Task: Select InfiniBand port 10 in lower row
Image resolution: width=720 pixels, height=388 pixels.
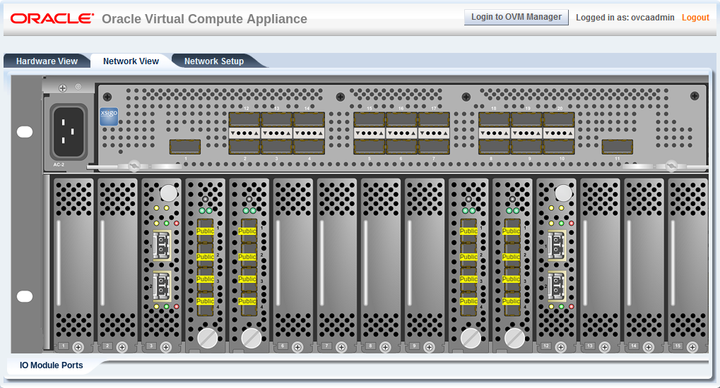Action: [x=559, y=147]
